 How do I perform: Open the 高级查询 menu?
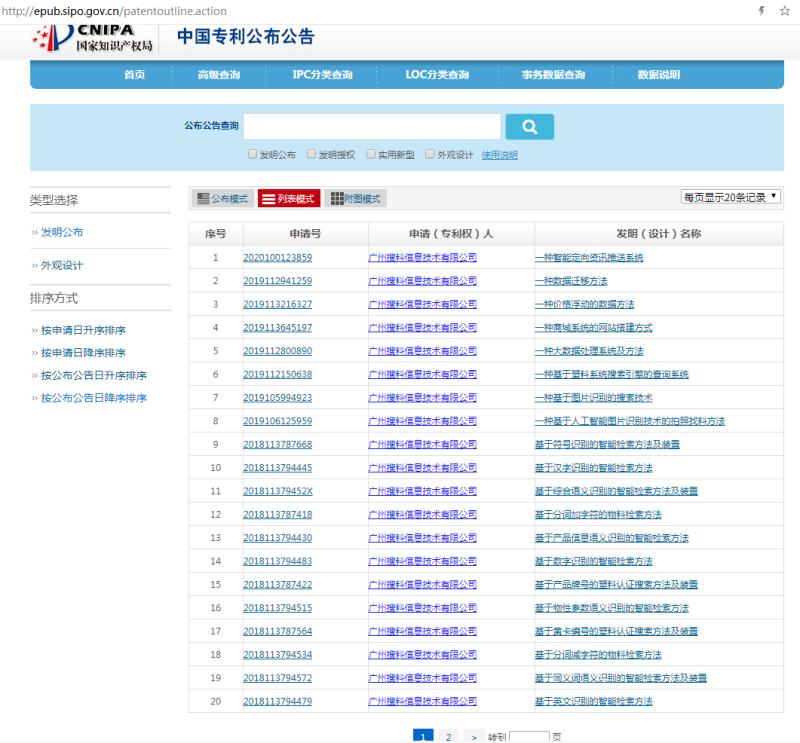[218, 75]
